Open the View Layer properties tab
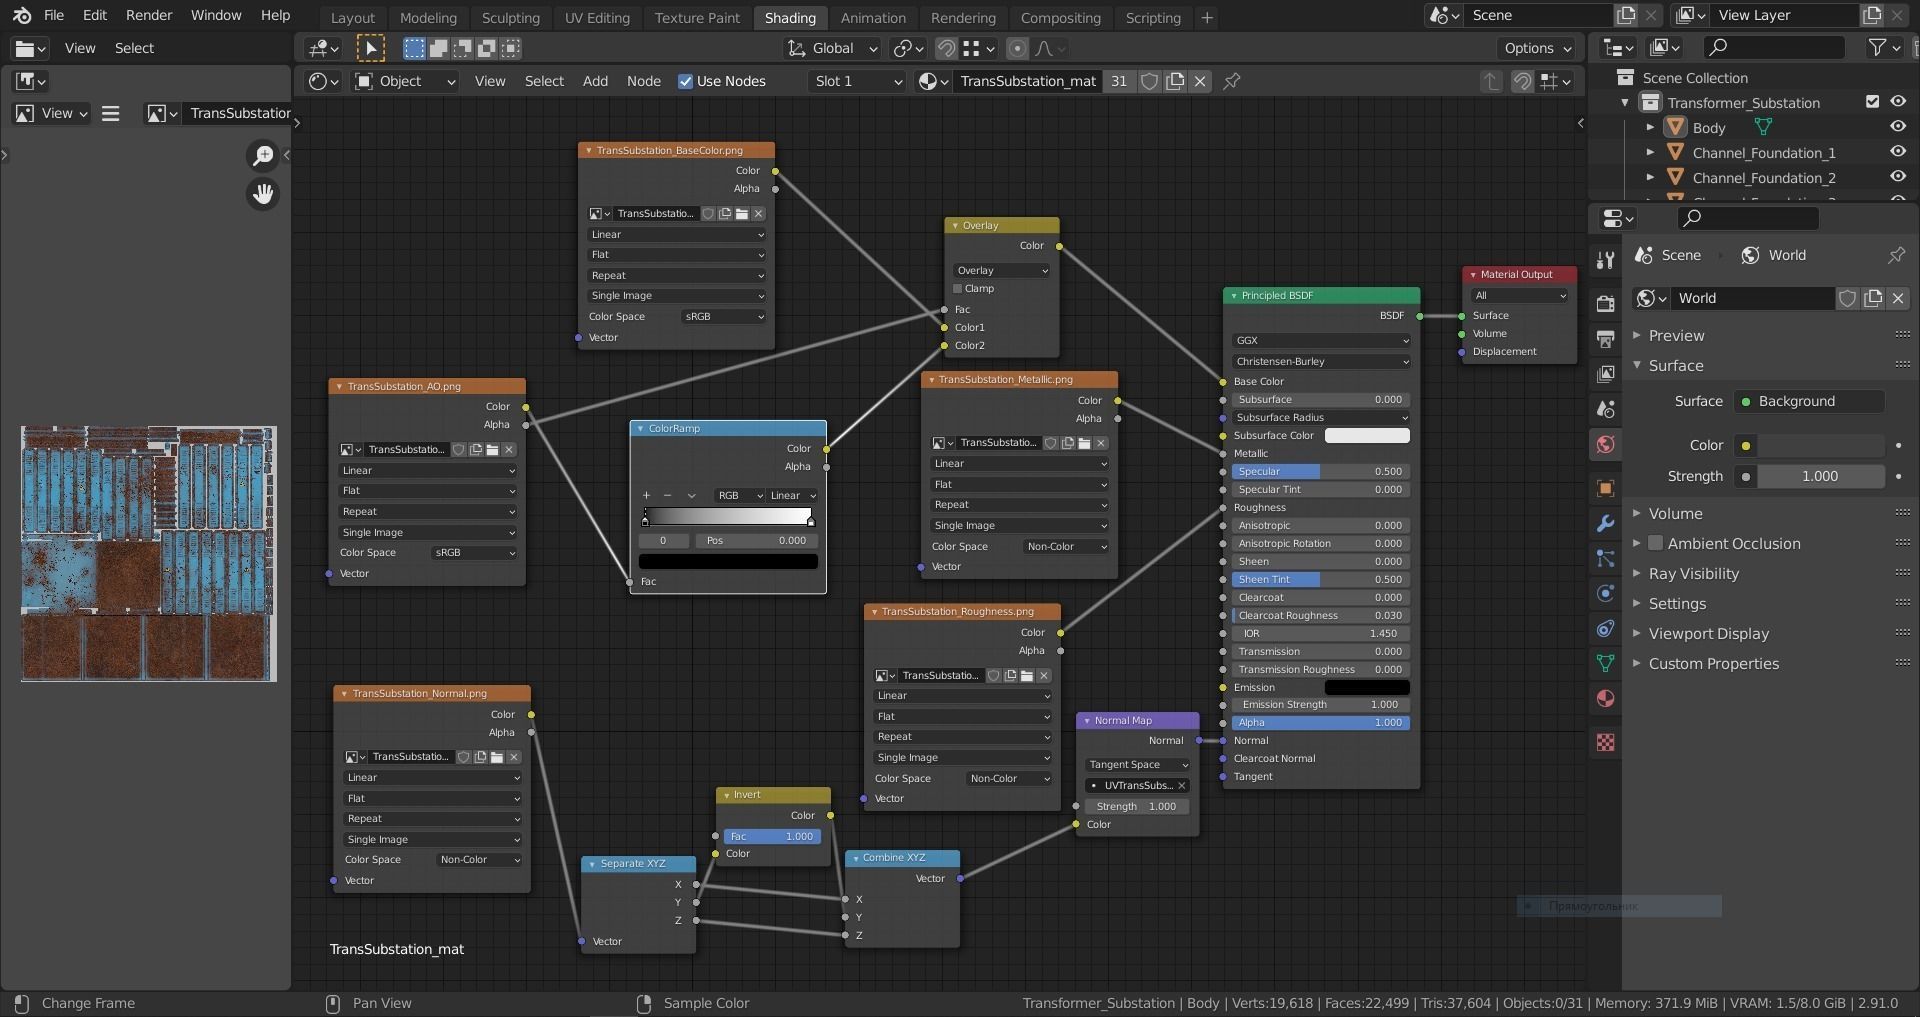This screenshot has height=1017, width=1920. tap(1605, 374)
